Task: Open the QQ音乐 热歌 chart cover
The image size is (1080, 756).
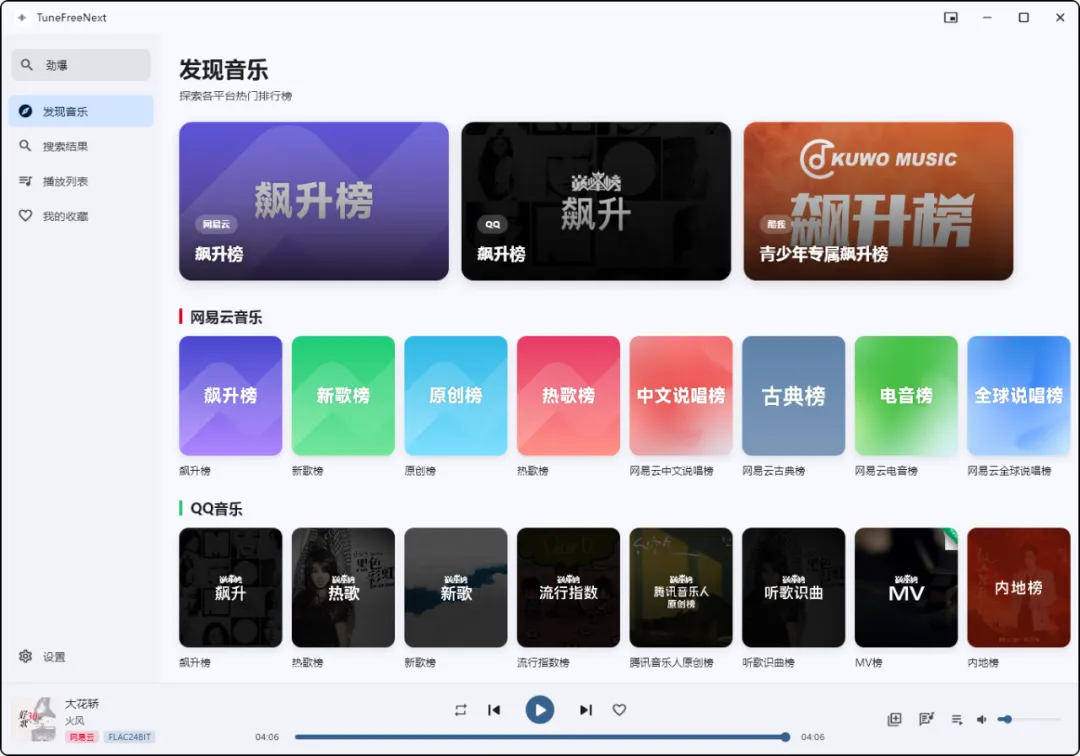Action: click(x=343, y=587)
